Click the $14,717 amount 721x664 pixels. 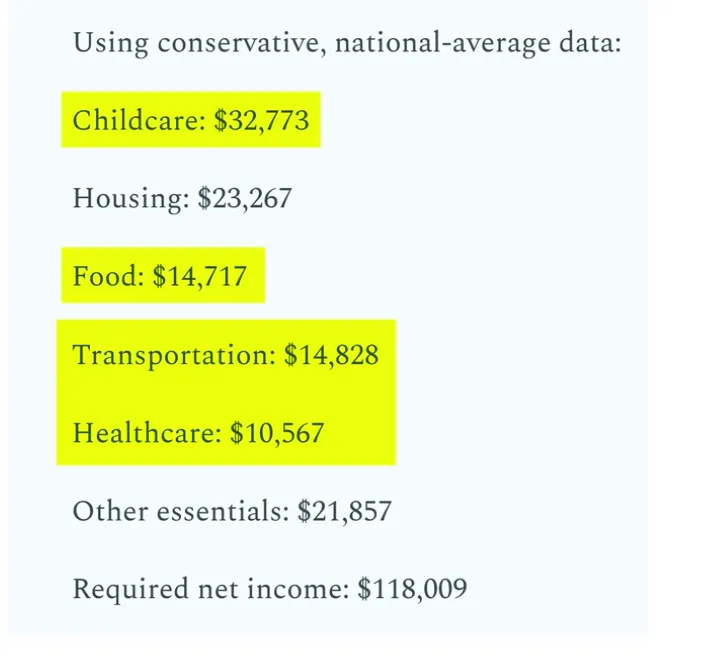[200, 277]
